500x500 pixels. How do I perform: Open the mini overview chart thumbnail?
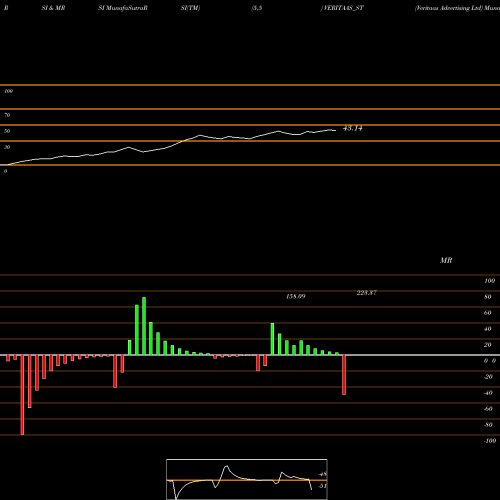247,479
